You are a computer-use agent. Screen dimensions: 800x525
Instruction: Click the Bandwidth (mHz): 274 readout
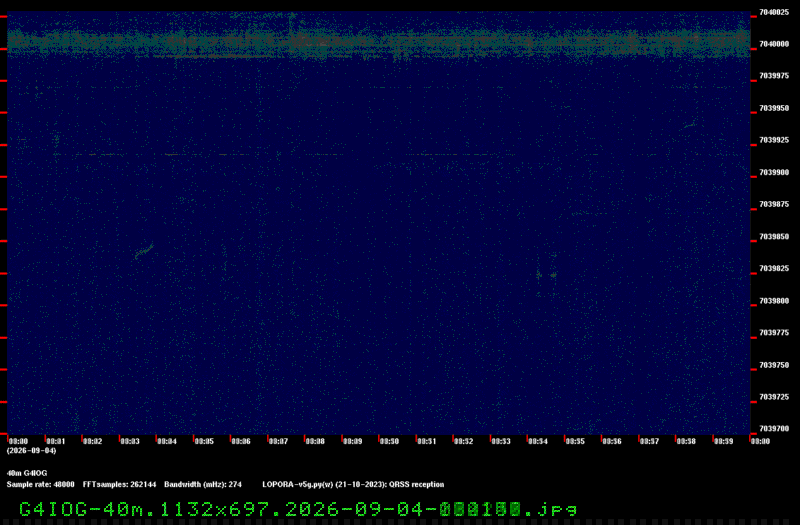[203, 484]
